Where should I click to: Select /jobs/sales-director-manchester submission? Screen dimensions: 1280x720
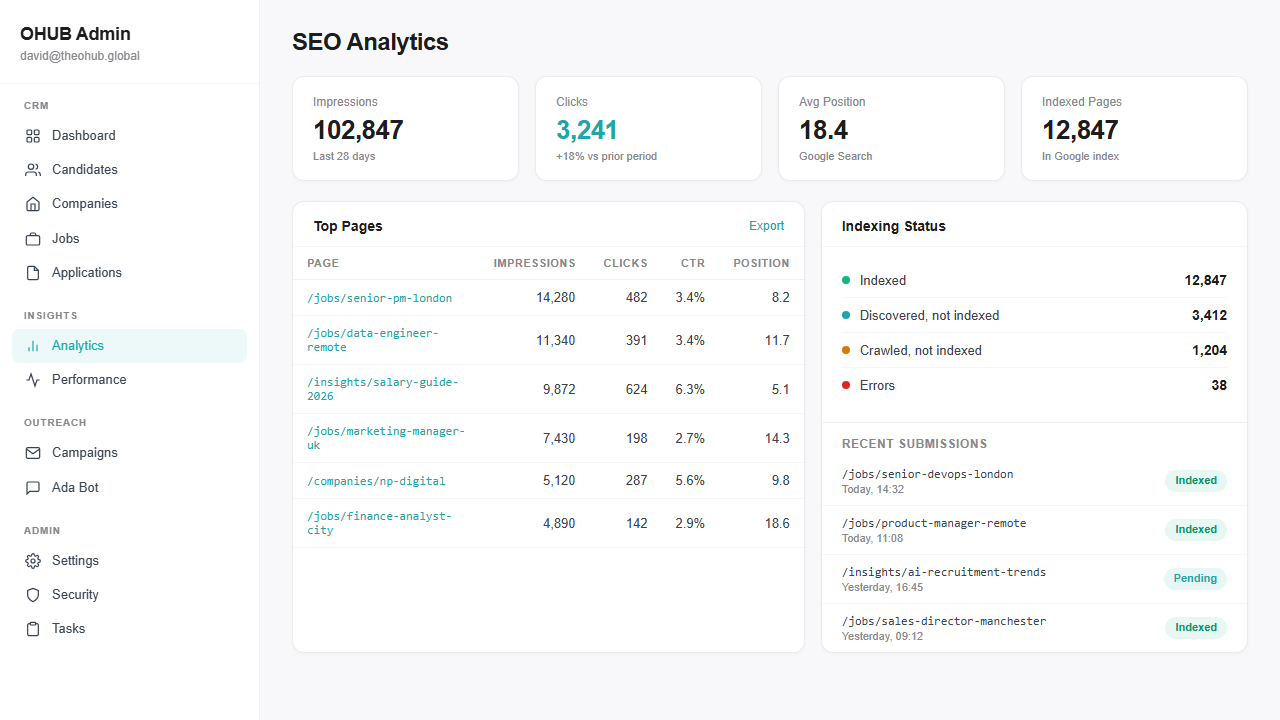click(1034, 628)
